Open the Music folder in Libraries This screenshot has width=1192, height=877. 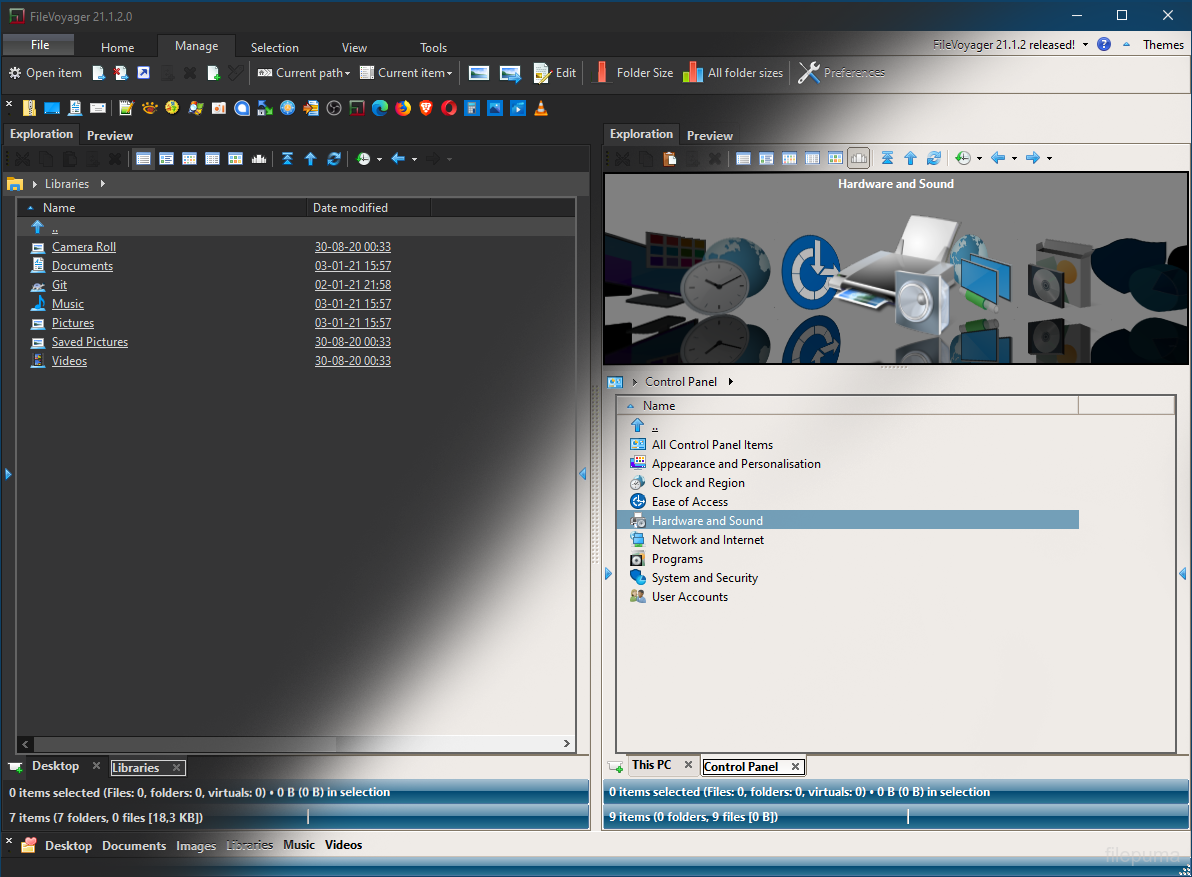tap(68, 304)
